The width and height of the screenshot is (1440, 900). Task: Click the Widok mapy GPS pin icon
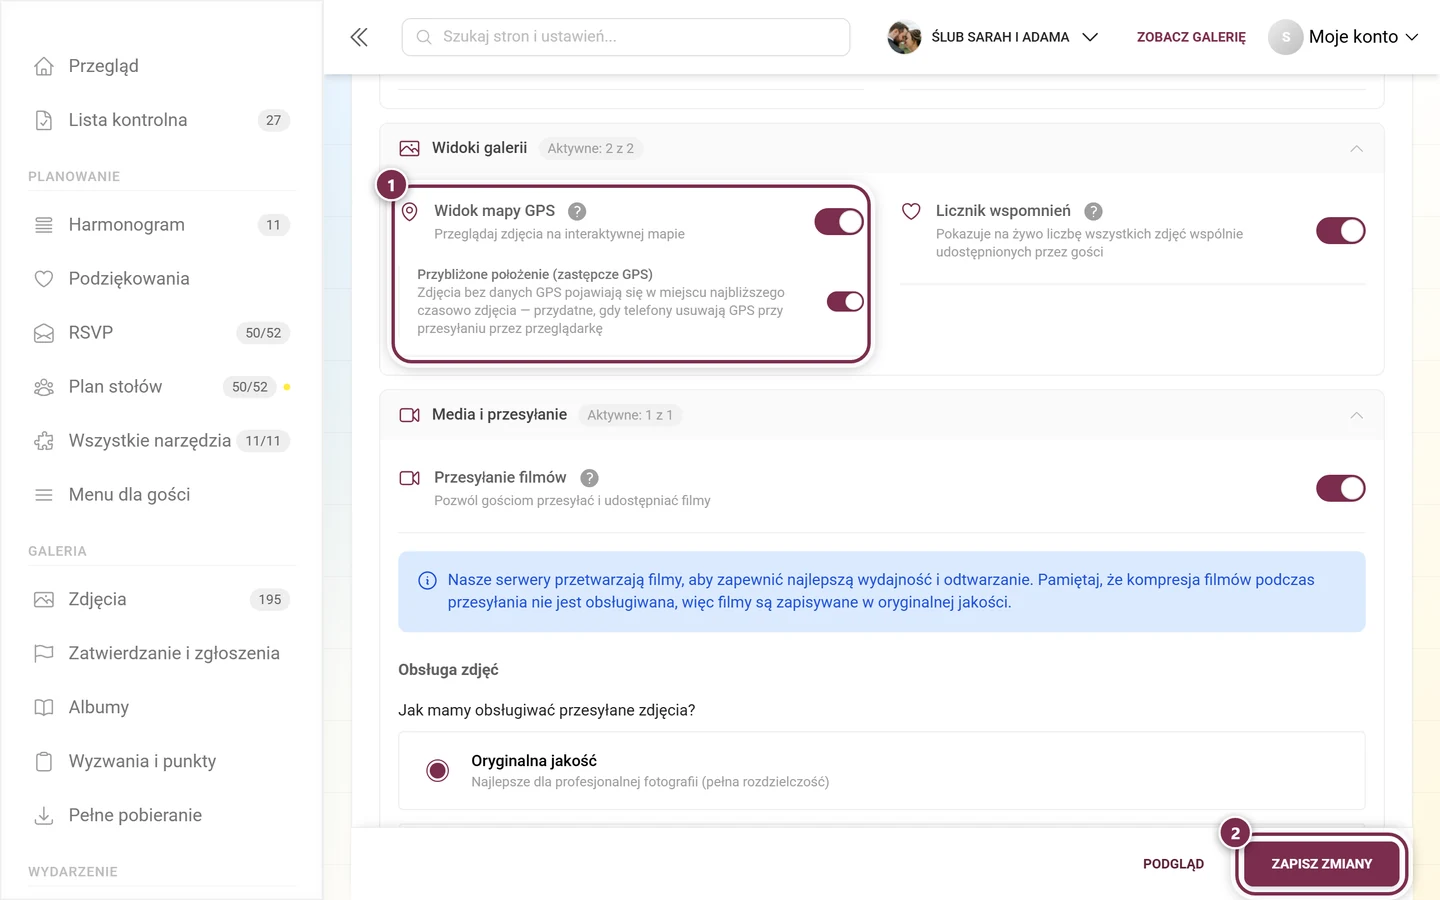point(409,212)
